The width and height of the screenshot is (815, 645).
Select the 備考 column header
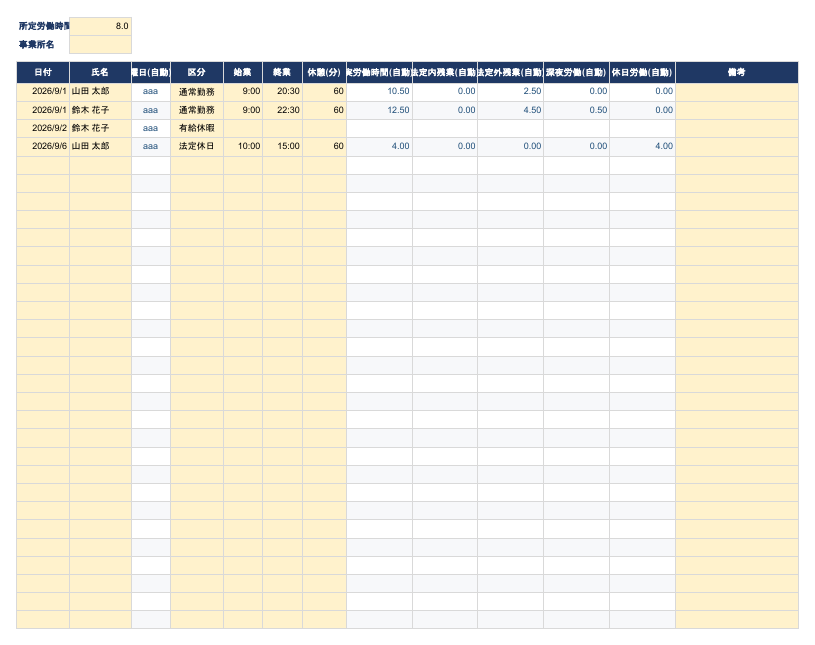click(737, 73)
